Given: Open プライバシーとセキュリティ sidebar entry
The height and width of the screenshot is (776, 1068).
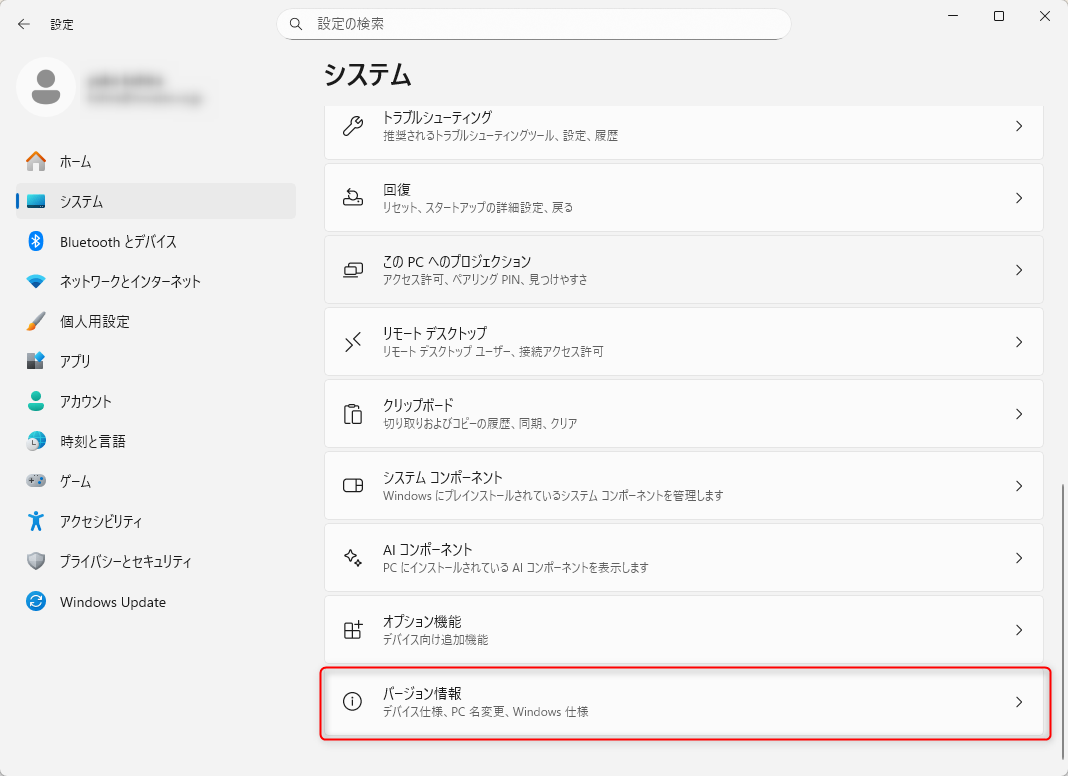Looking at the screenshot, I should (156, 561).
